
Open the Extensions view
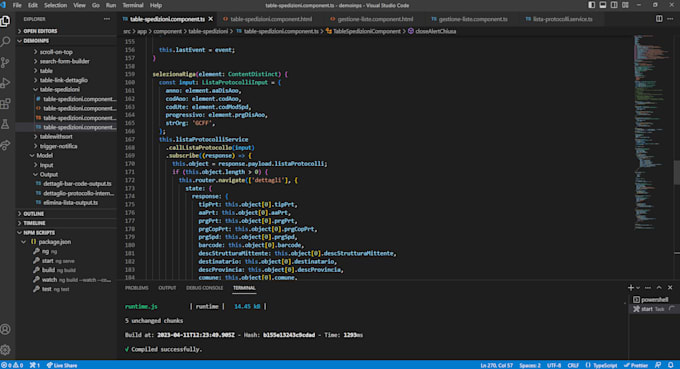6,104
